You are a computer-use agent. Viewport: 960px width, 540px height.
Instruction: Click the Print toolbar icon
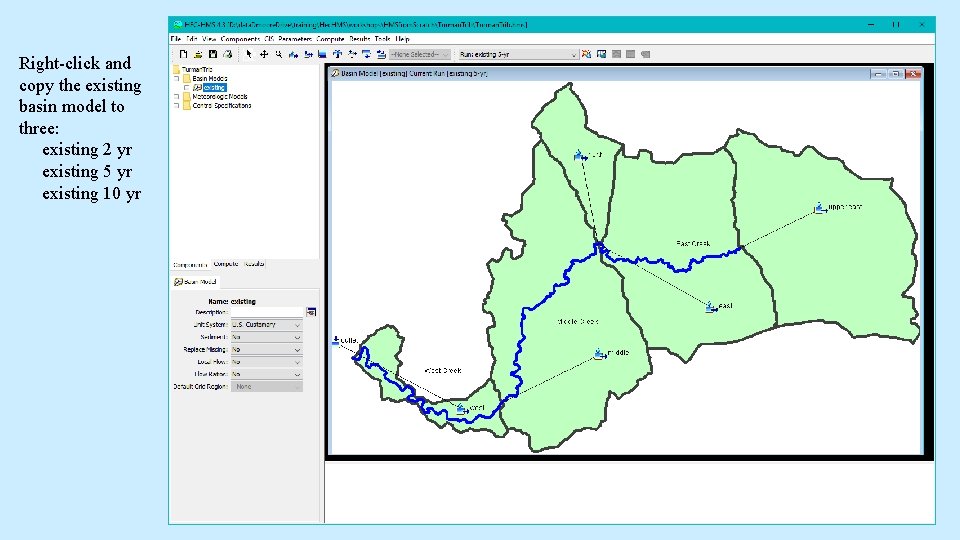coord(228,54)
